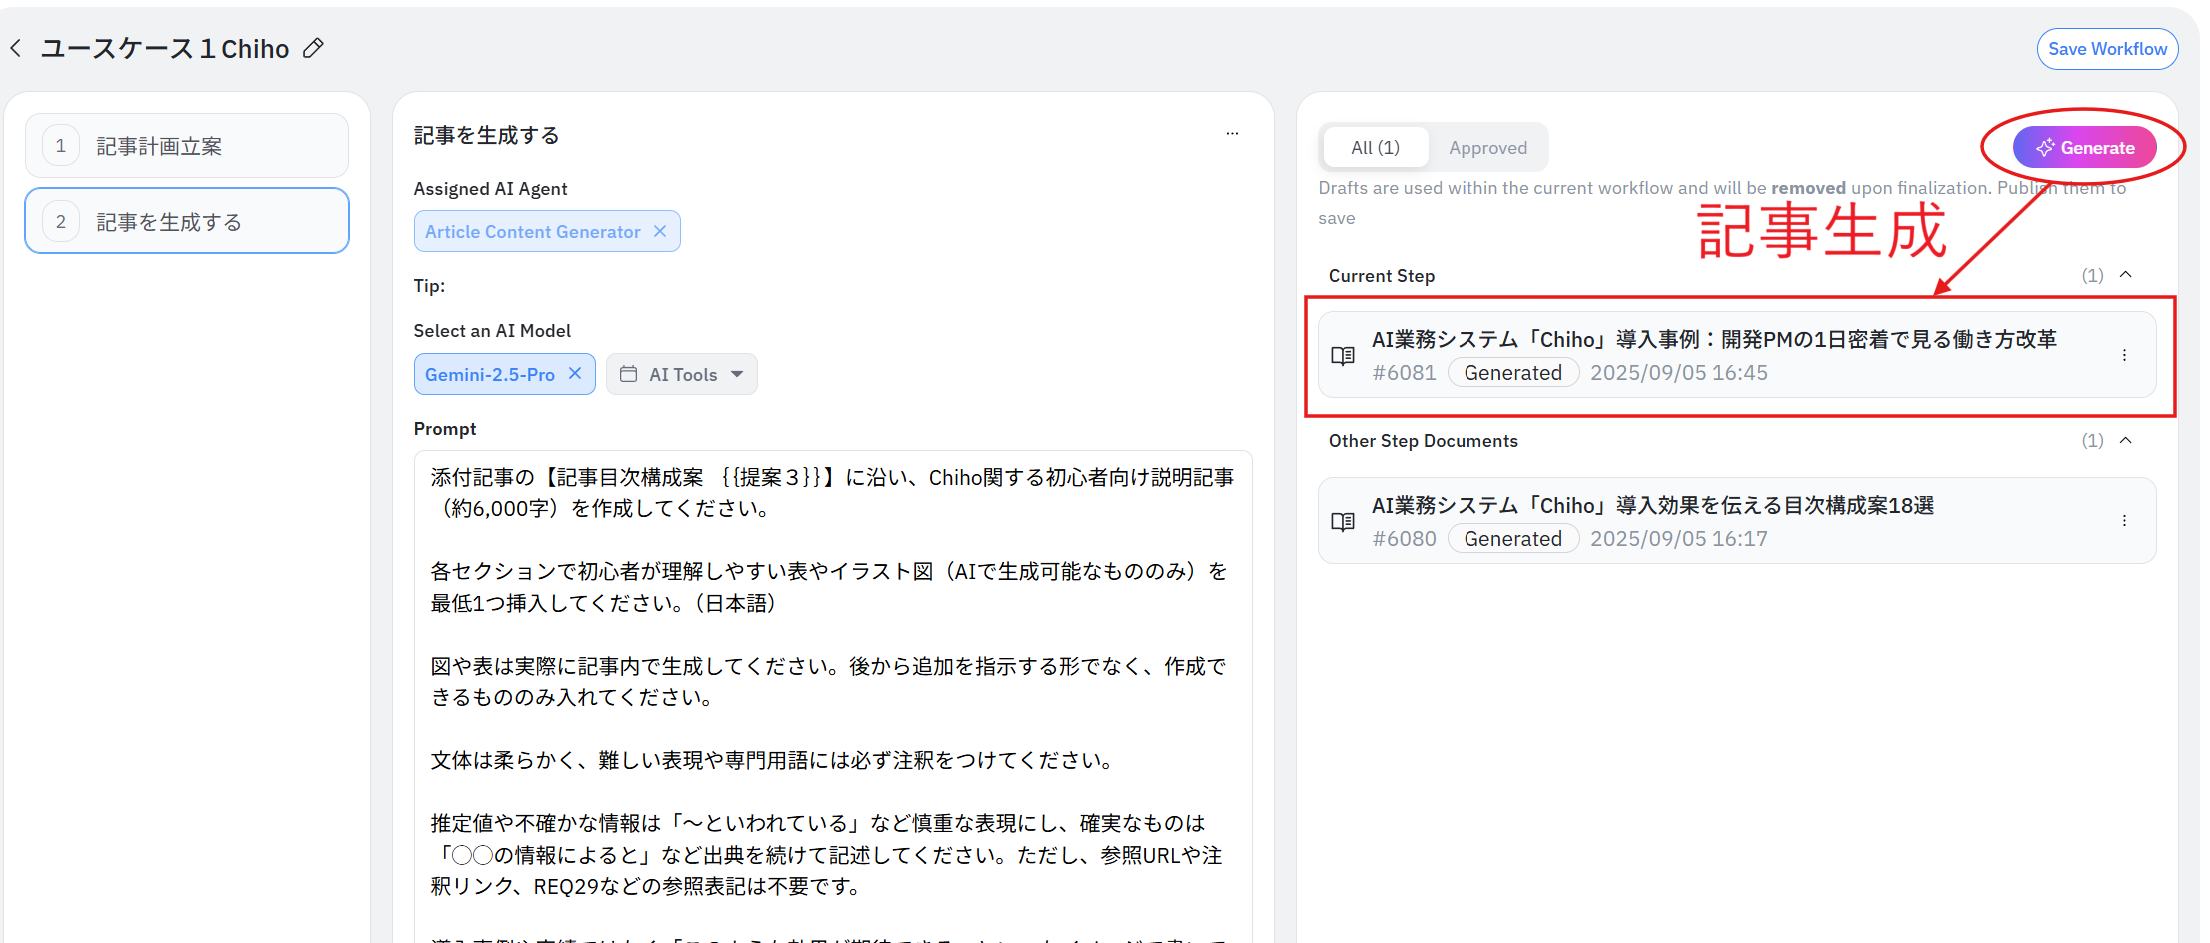Select step 1 記事計画立案

click(x=187, y=146)
